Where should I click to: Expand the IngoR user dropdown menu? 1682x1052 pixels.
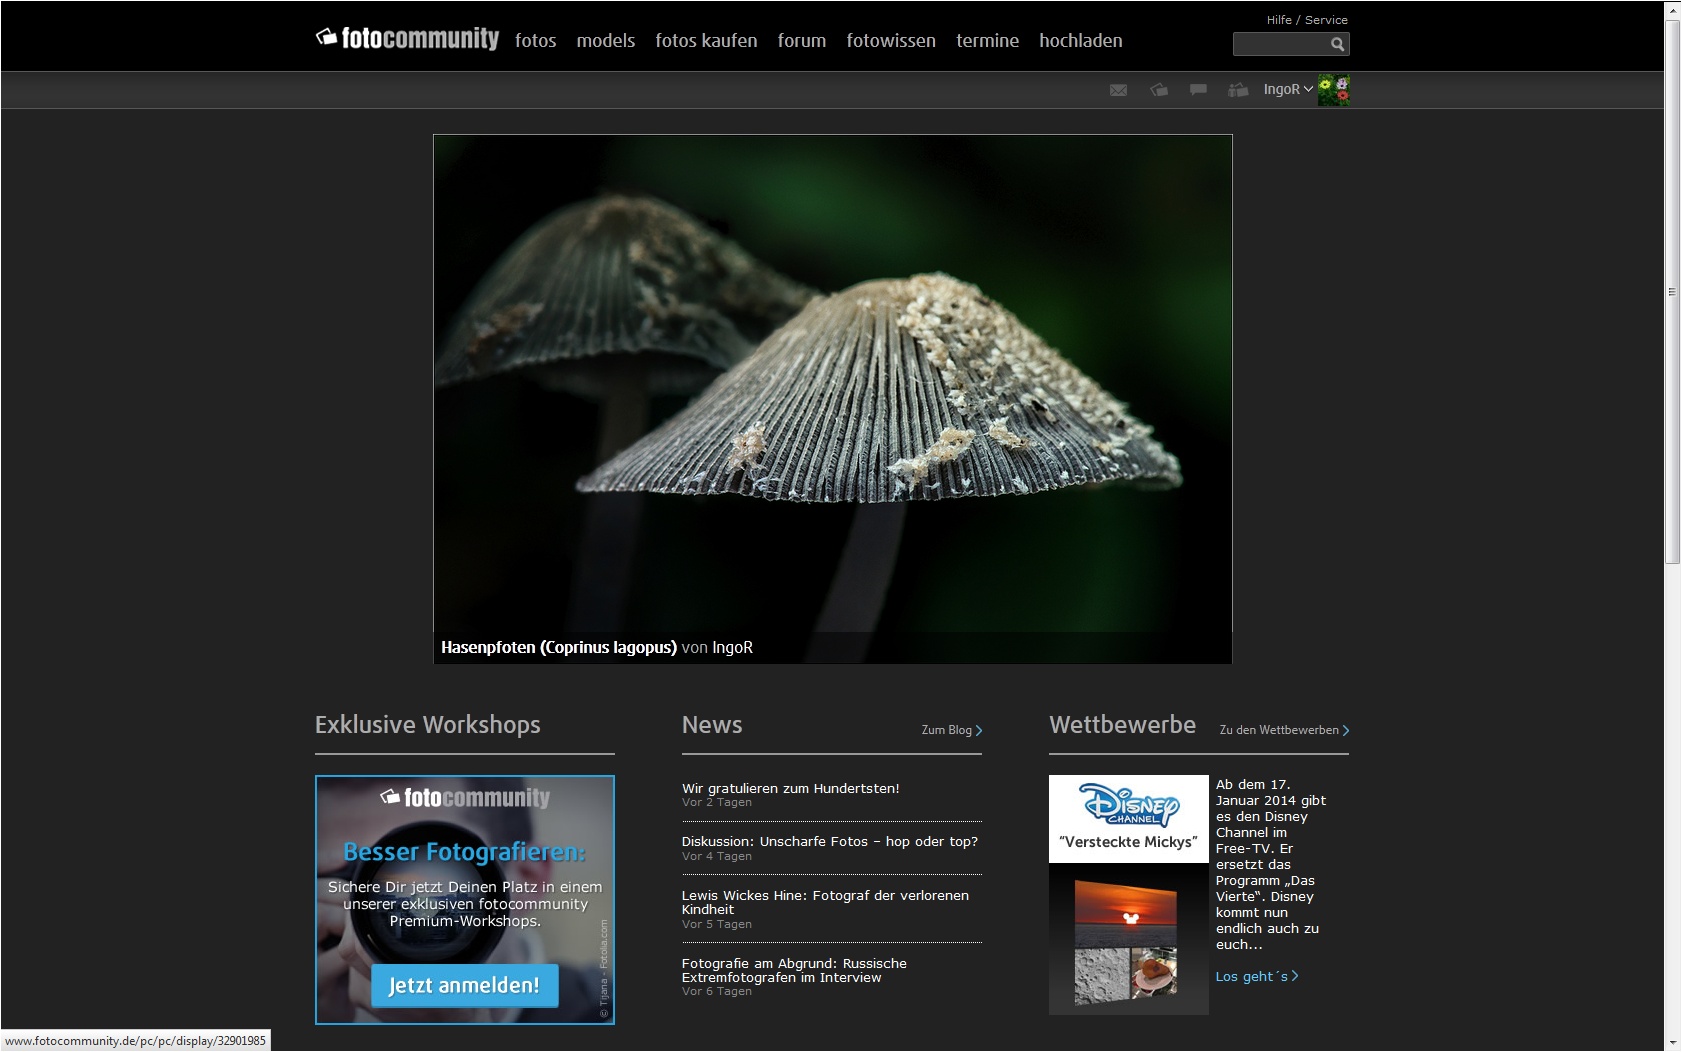1288,89
